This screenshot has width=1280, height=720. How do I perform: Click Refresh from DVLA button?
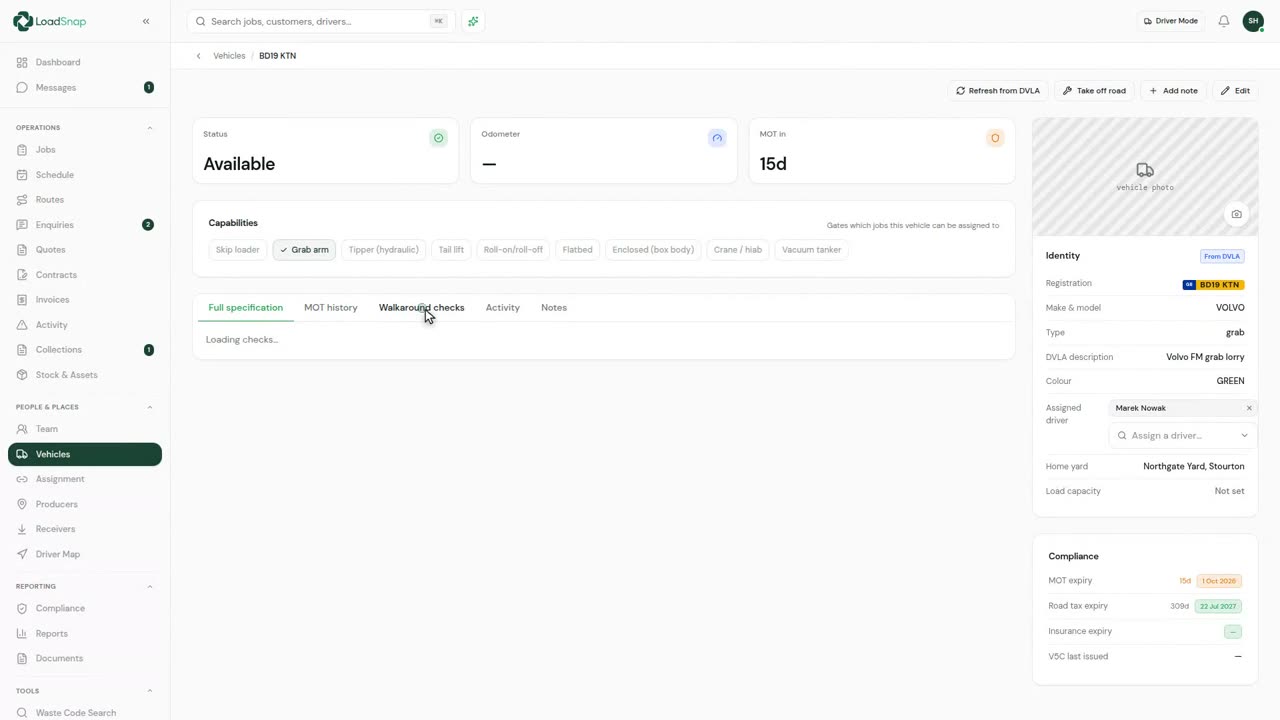tap(998, 91)
